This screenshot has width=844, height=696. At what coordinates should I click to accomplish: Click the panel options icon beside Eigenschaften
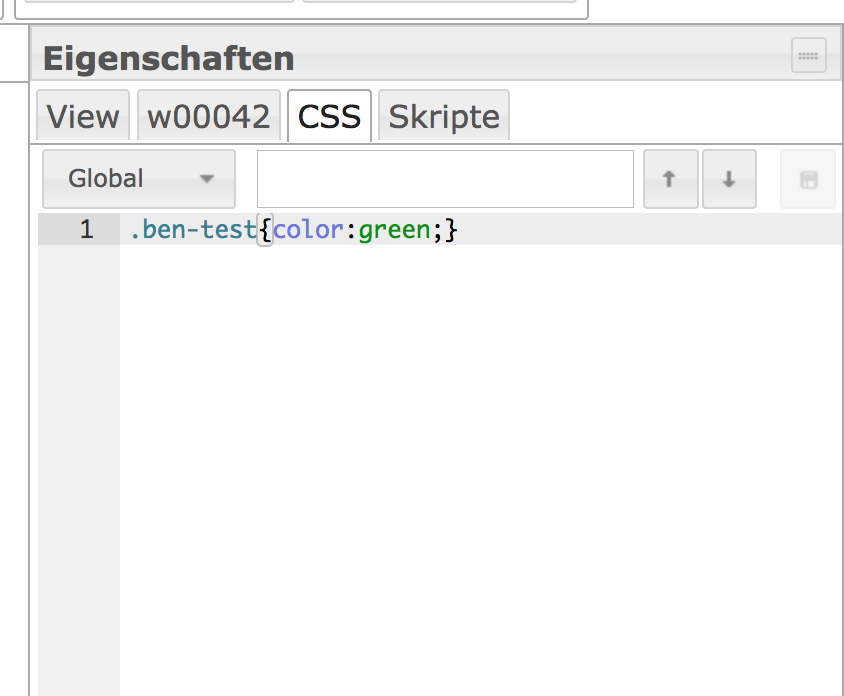coord(808,56)
